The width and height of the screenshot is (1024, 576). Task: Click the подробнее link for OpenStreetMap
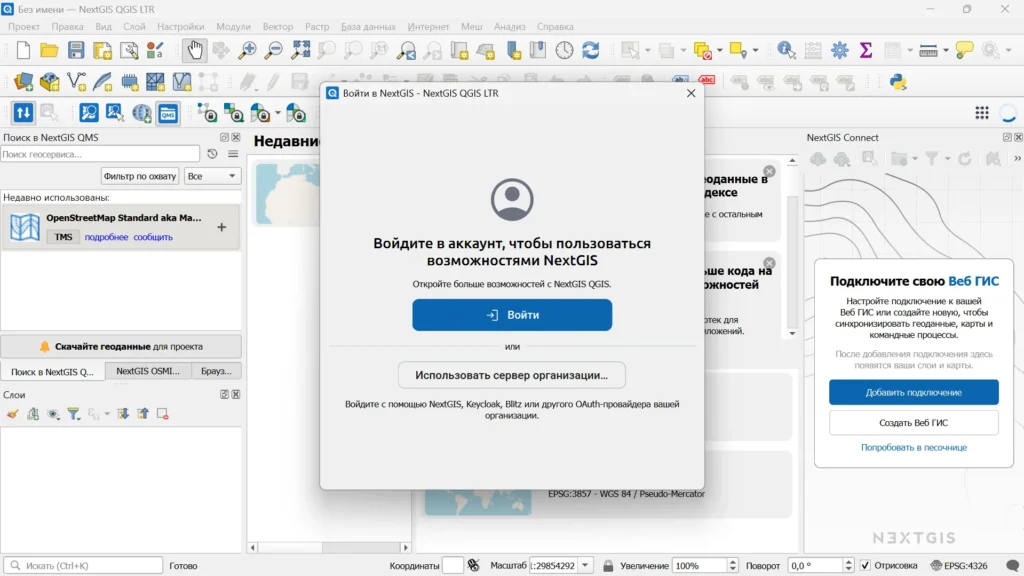106,237
